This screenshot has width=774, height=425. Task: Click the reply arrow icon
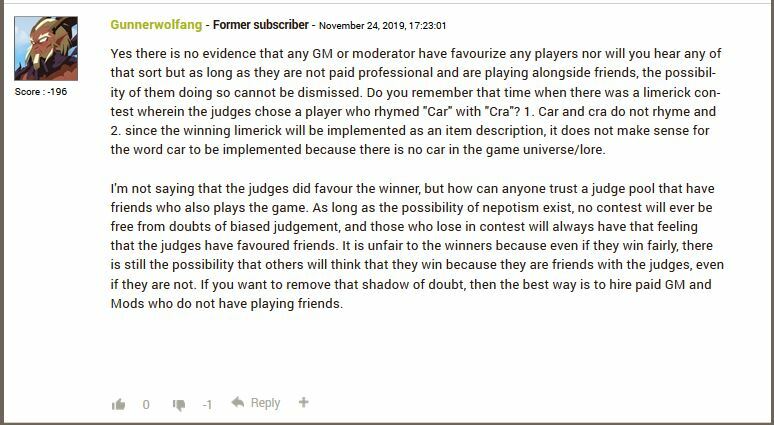(x=238, y=403)
